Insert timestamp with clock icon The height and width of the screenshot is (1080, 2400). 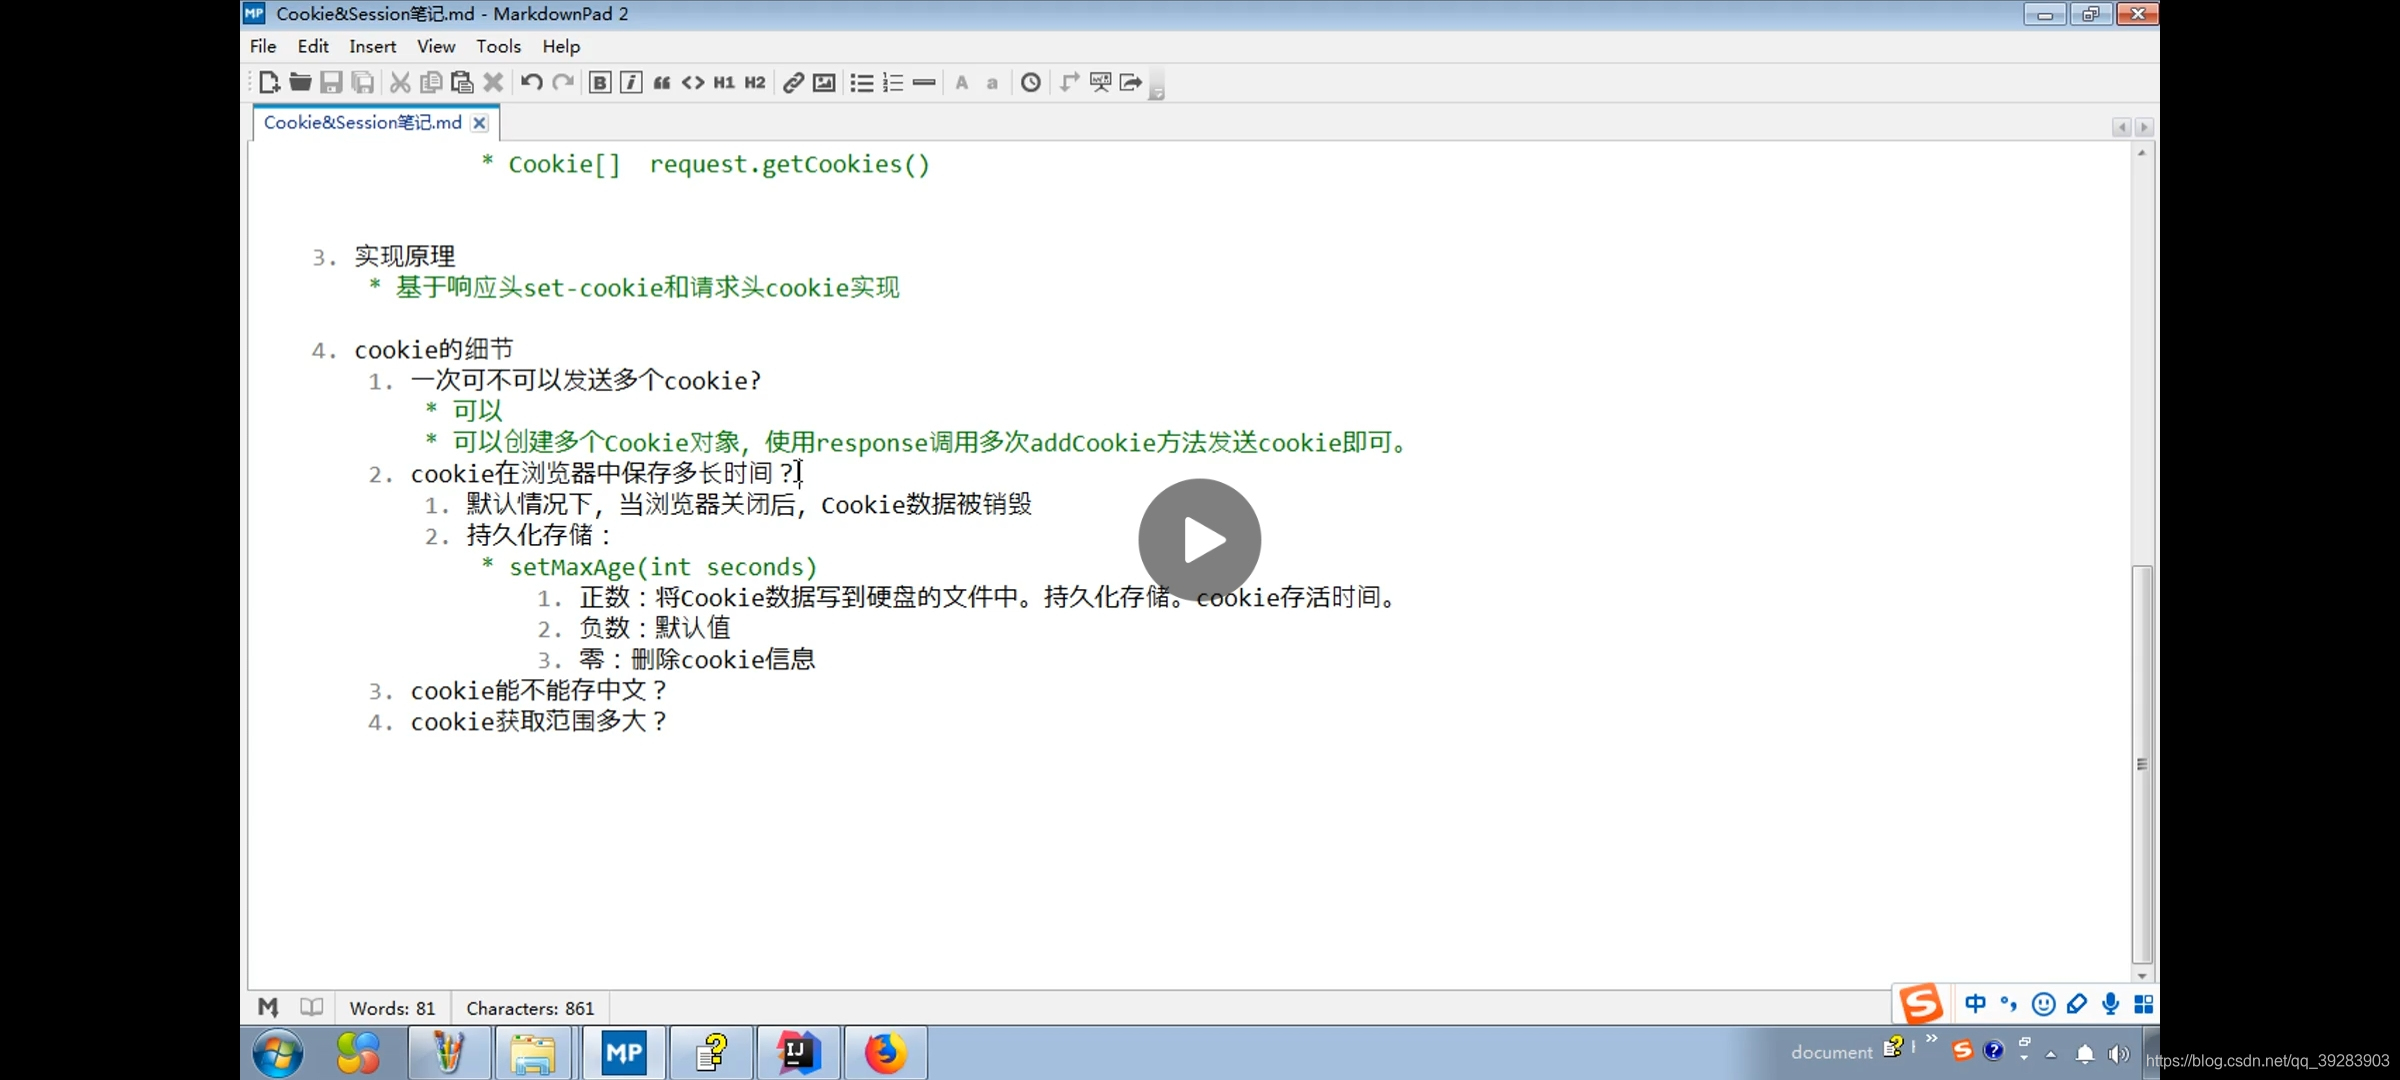point(1031,83)
